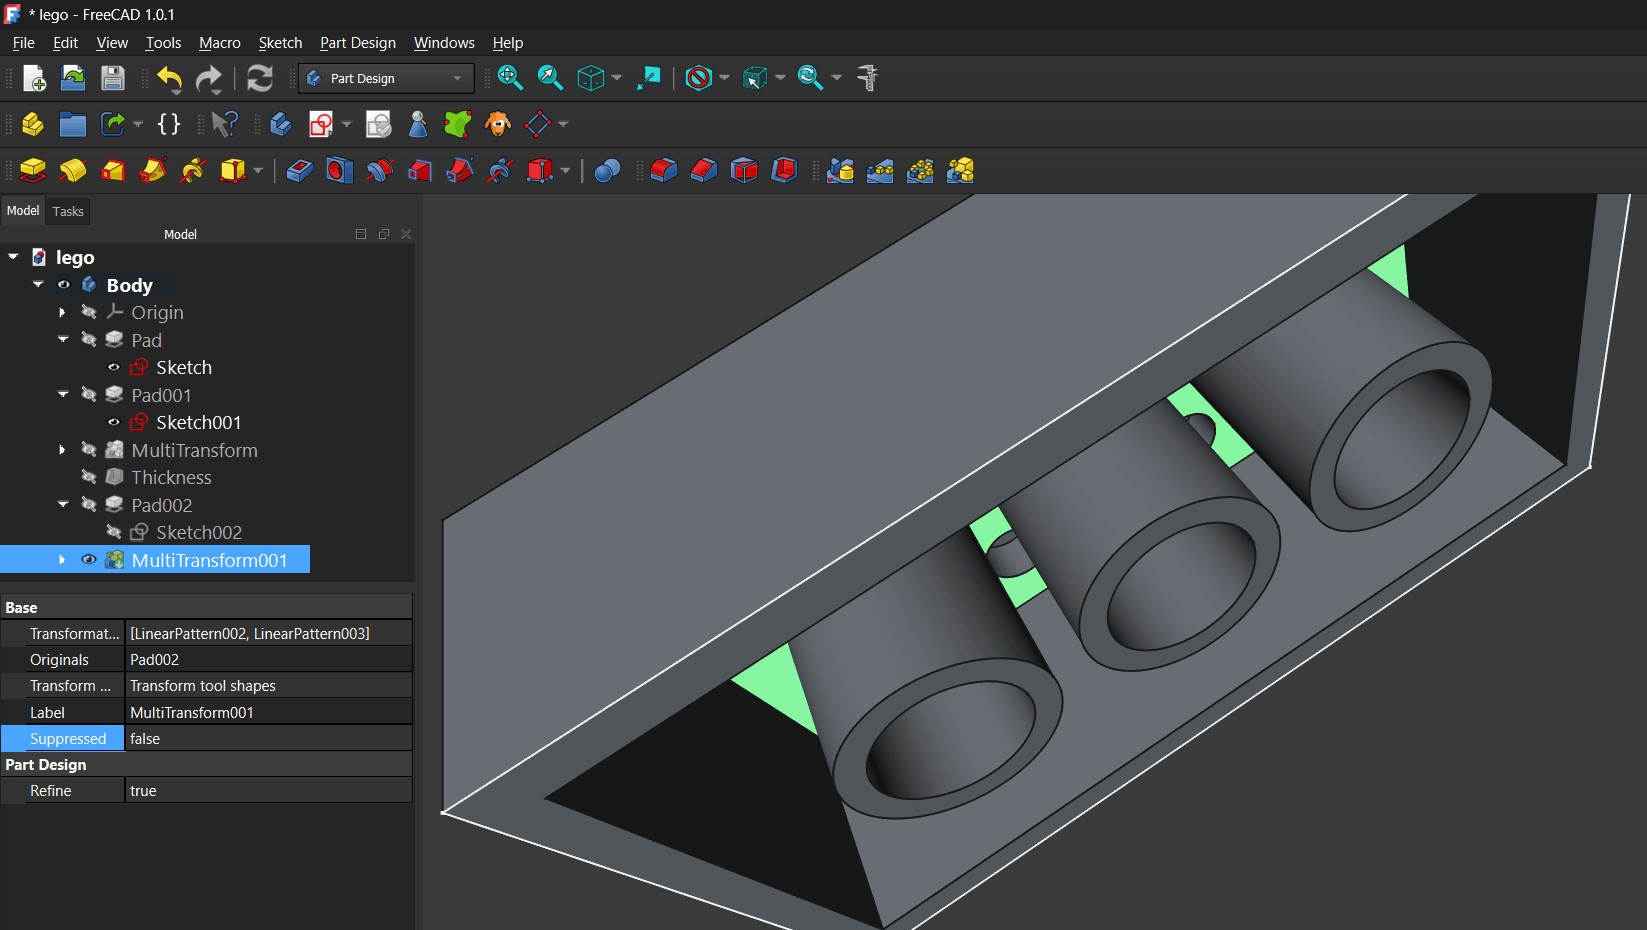The image size is (1647, 930).
Task: Show the hidden Sketch002 item
Action: (114, 532)
